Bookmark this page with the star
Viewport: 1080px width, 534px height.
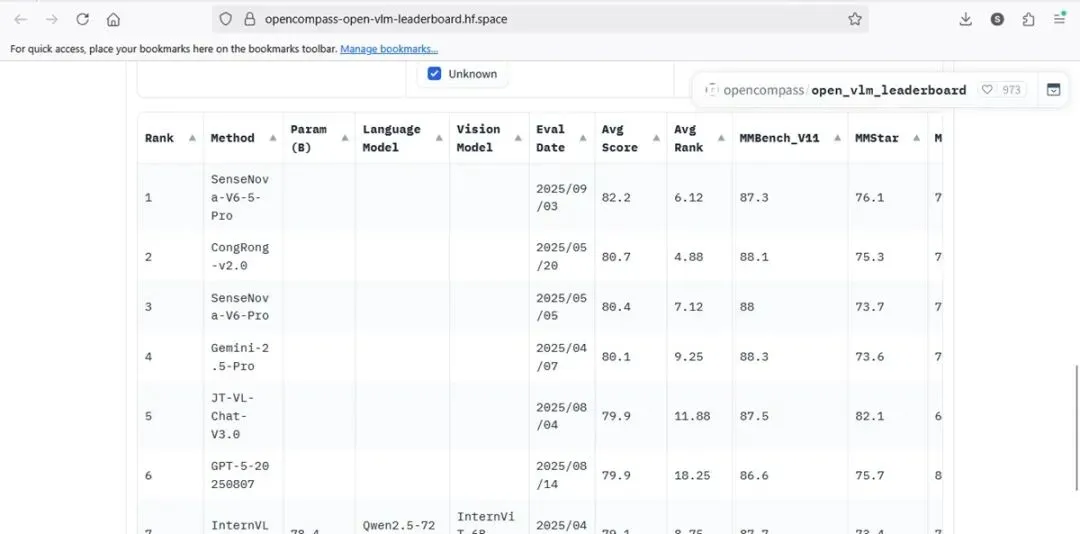[x=855, y=19]
